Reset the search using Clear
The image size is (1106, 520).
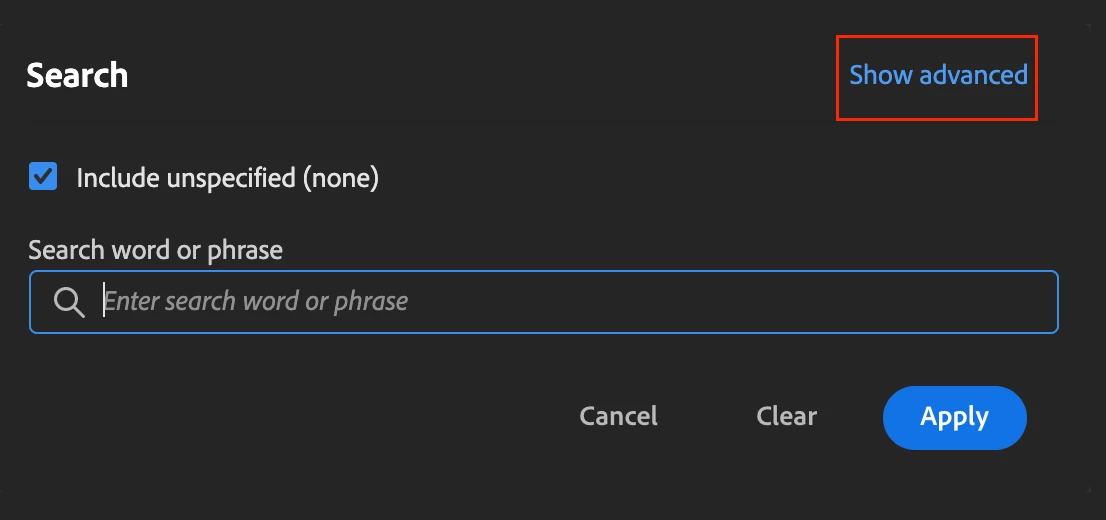tap(786, 416)
